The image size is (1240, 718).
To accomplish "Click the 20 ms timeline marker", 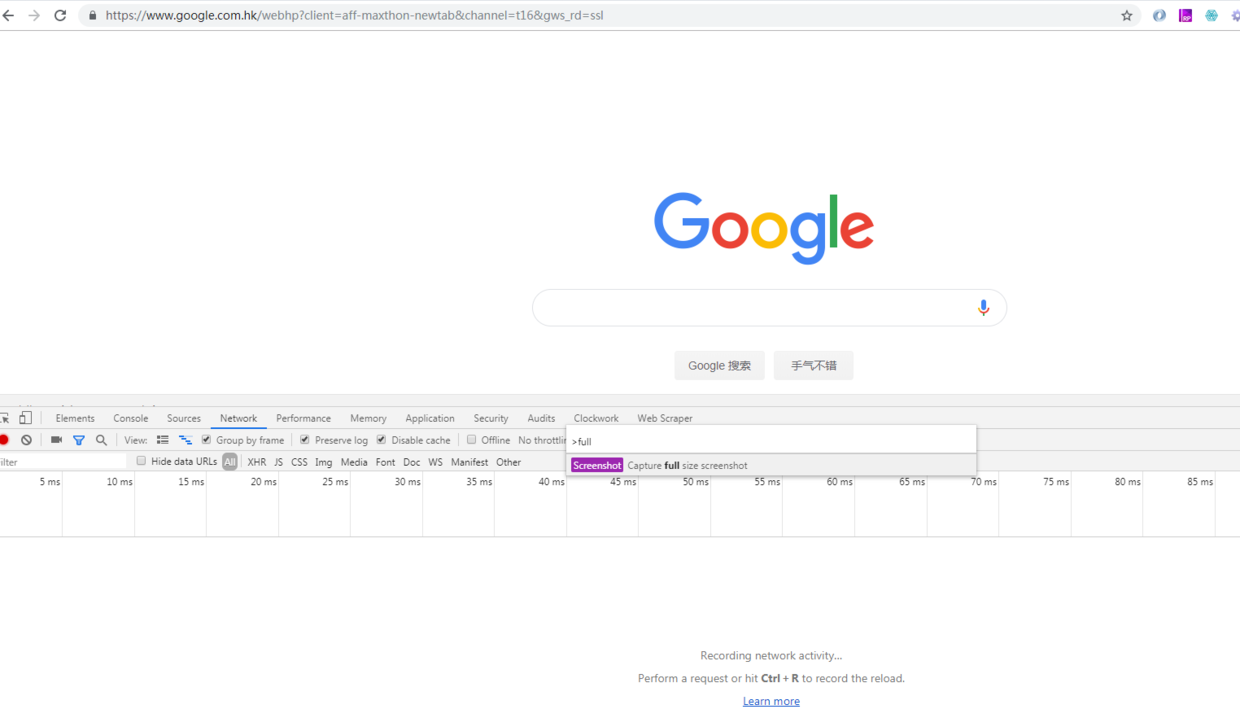I will (x=264, y=482).
